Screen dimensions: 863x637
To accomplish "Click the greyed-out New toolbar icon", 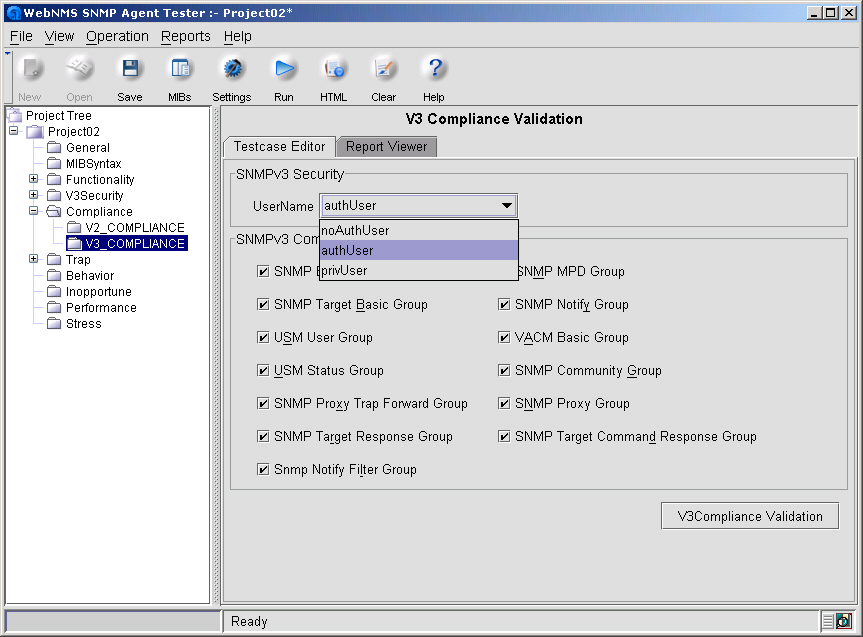I will [x=30, y=69].
